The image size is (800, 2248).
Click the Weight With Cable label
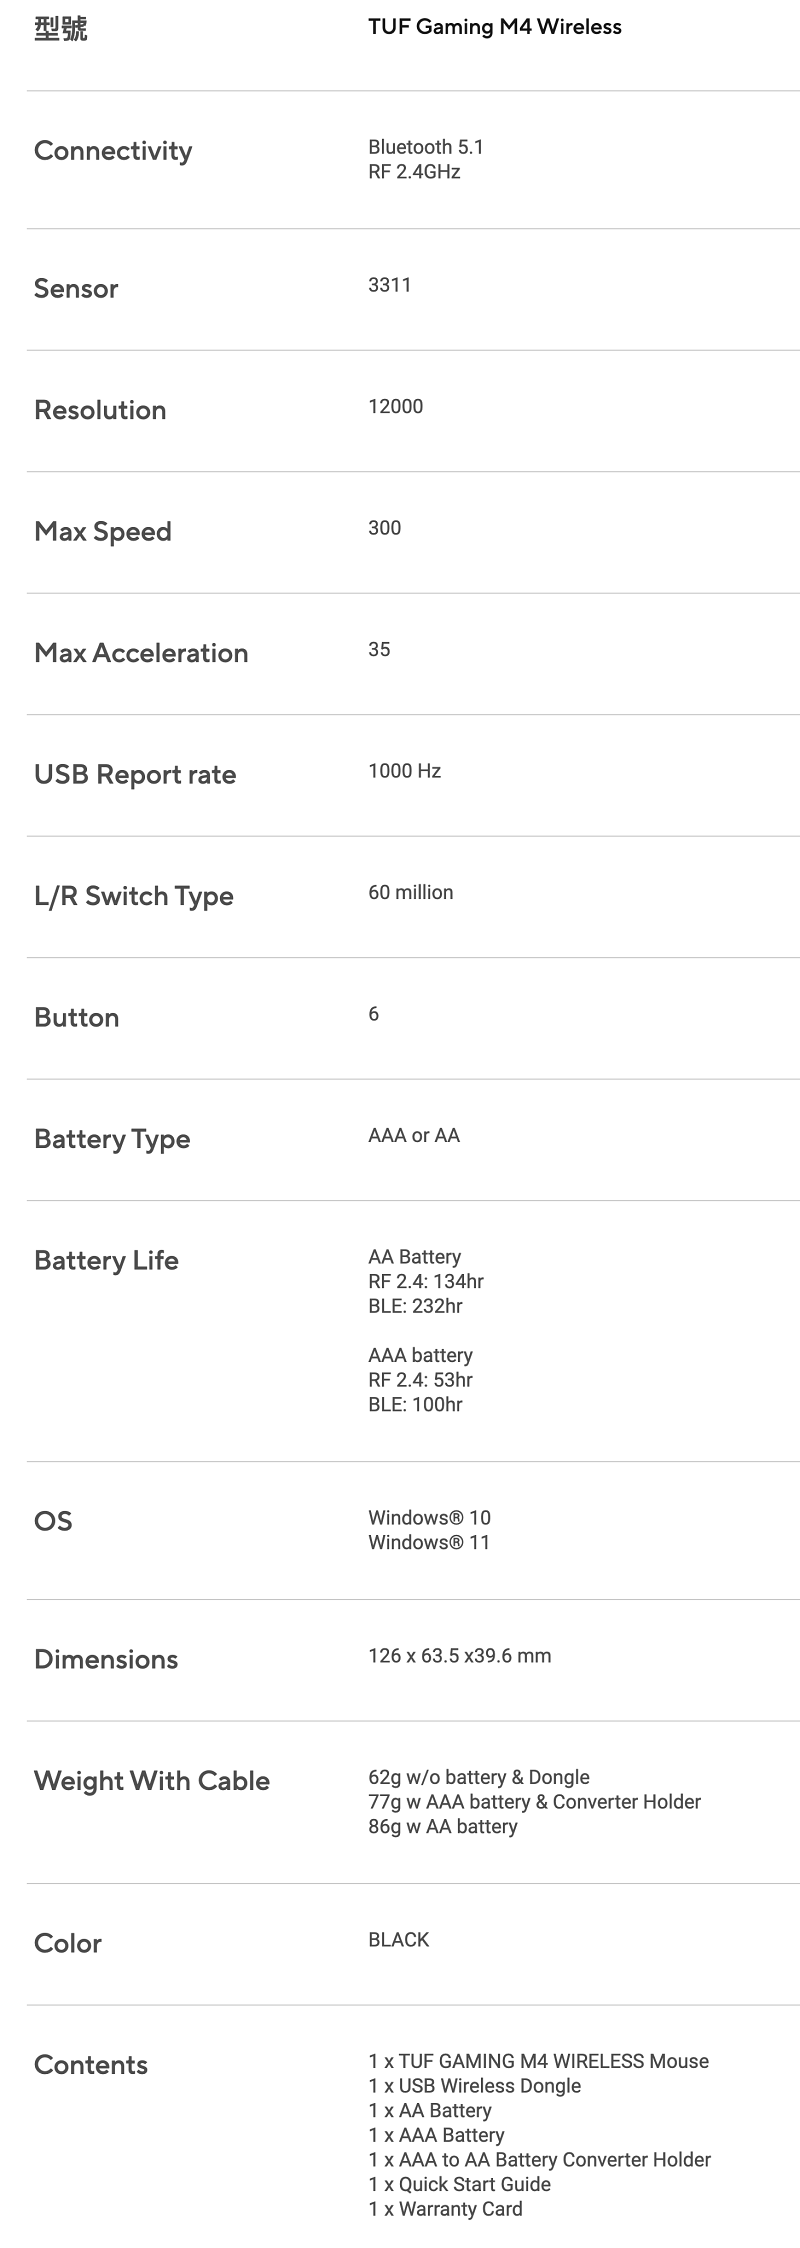click(x=152, y=1781)
